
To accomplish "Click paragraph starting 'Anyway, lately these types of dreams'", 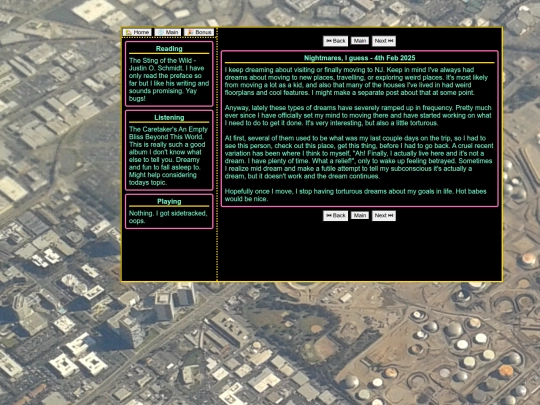I will (x=358, y=115).
